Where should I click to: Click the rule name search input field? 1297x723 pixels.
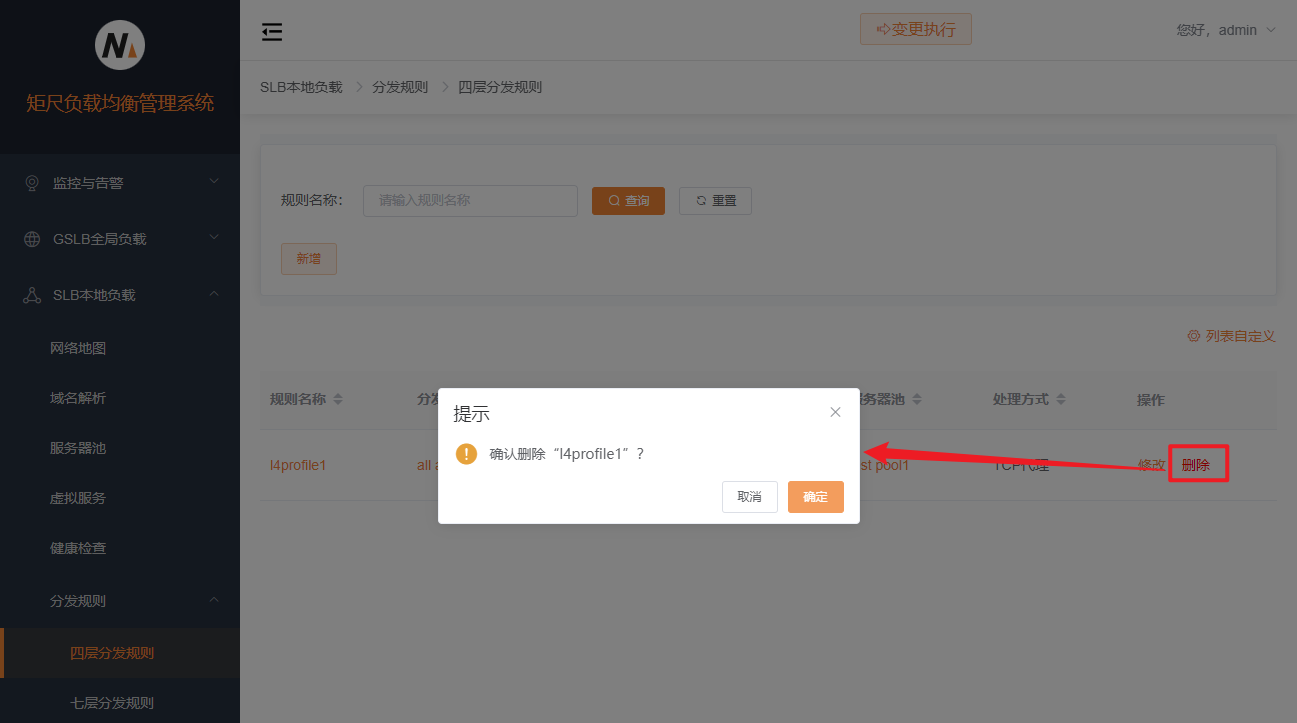pos(469,200)
